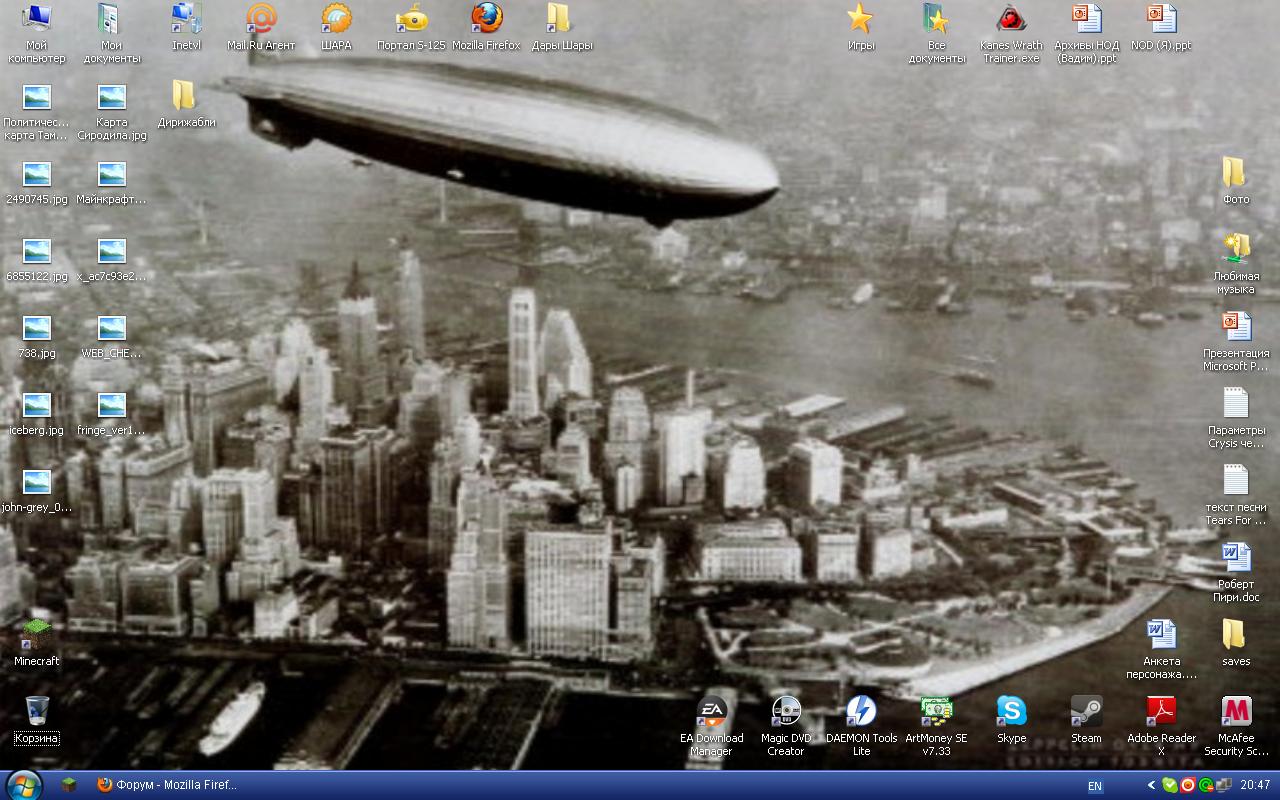1280x800 pixels.
Task: Launch Minecraft from the desktop
Action: pos(37,635)
